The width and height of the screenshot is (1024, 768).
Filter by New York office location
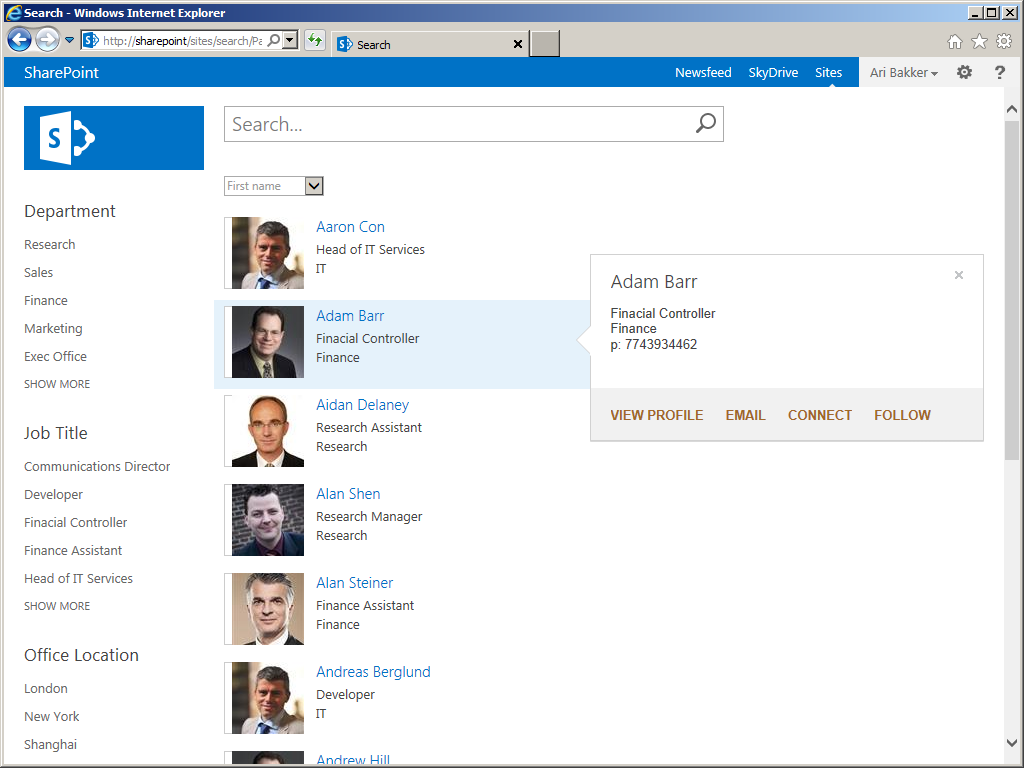tap(52, 716)
